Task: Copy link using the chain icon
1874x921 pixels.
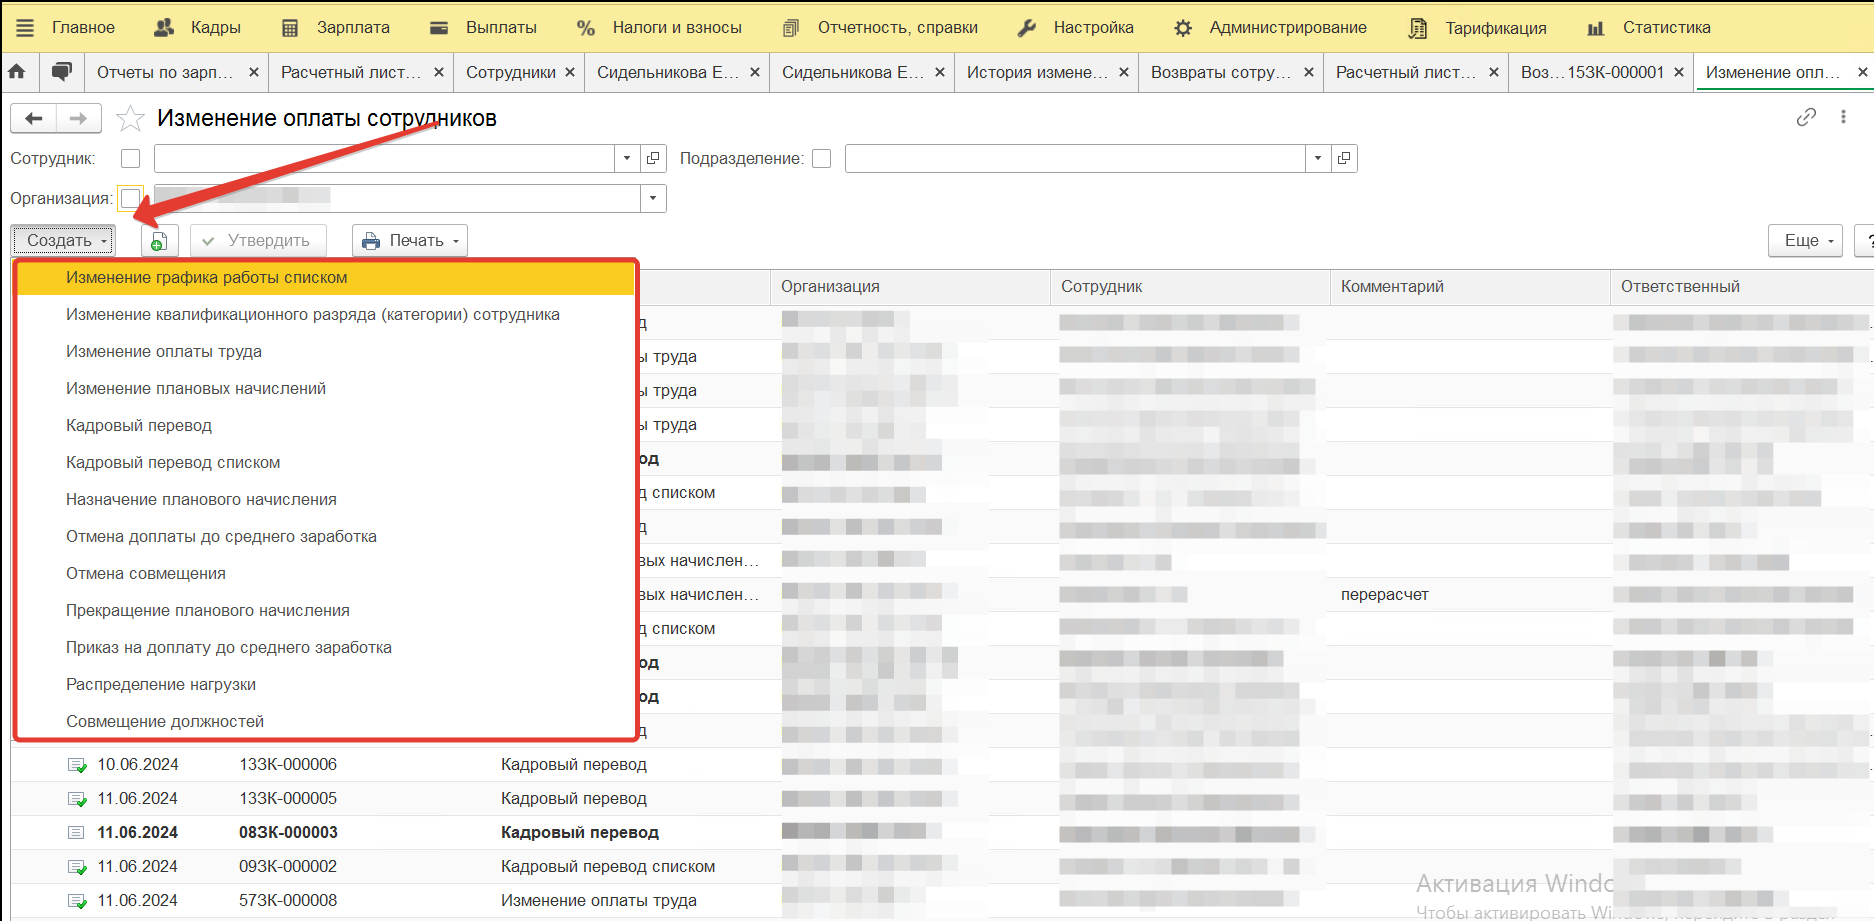Action: (x=1805, y=117)
